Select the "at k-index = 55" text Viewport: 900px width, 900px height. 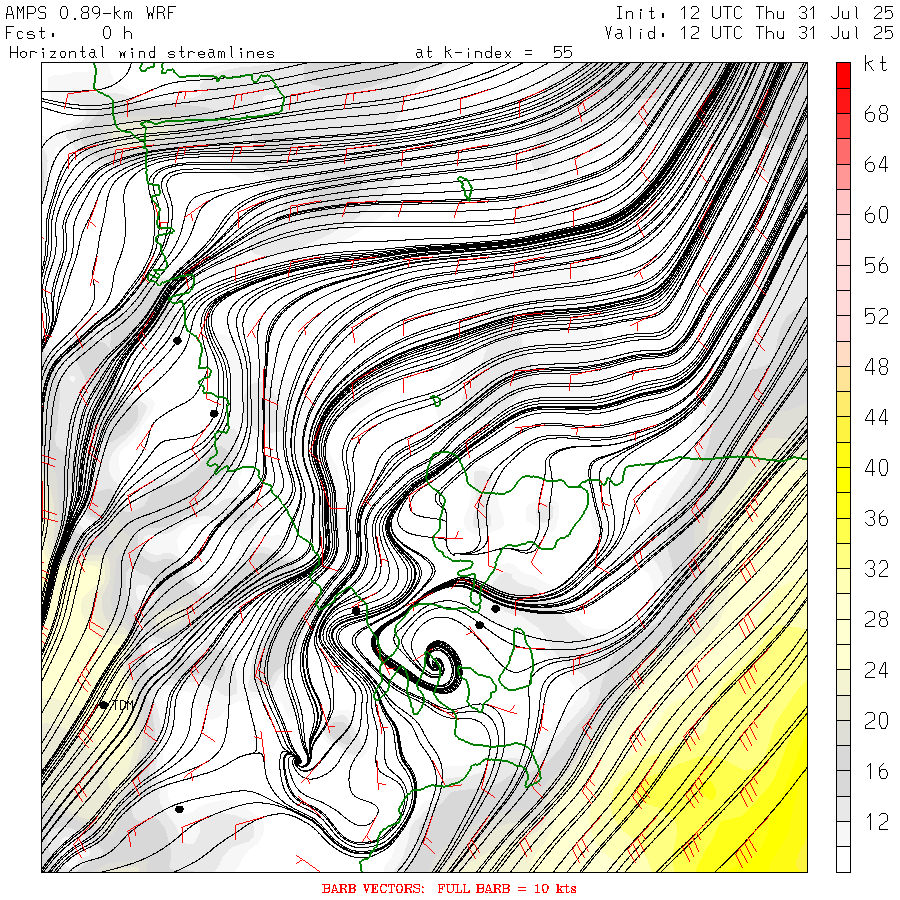point(494,53)
